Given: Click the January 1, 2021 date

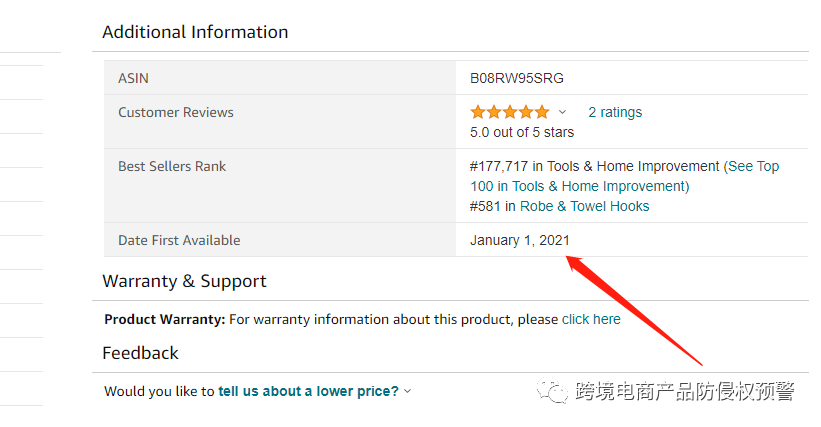Looking at the screenshot, I should (520, 240).
